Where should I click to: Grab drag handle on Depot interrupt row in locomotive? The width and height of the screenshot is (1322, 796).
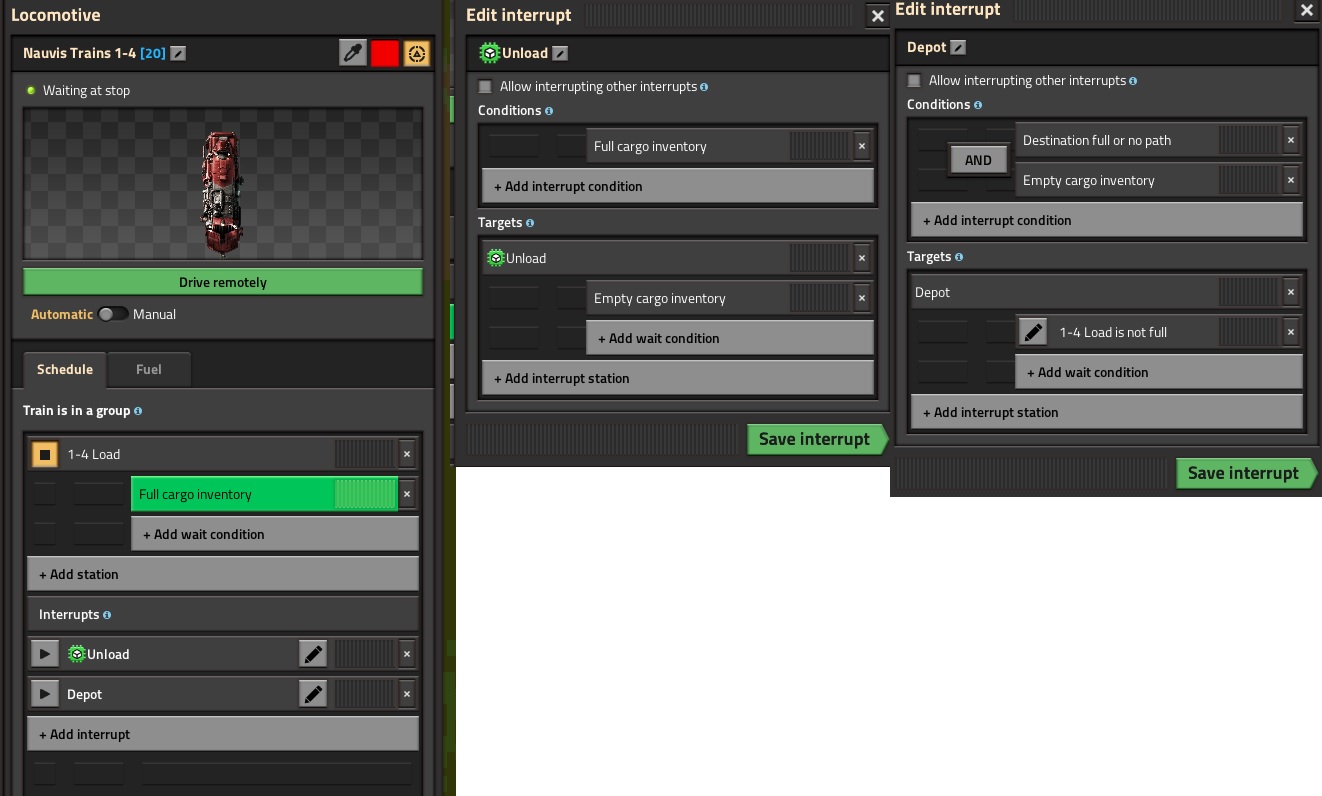pos(365,694)
